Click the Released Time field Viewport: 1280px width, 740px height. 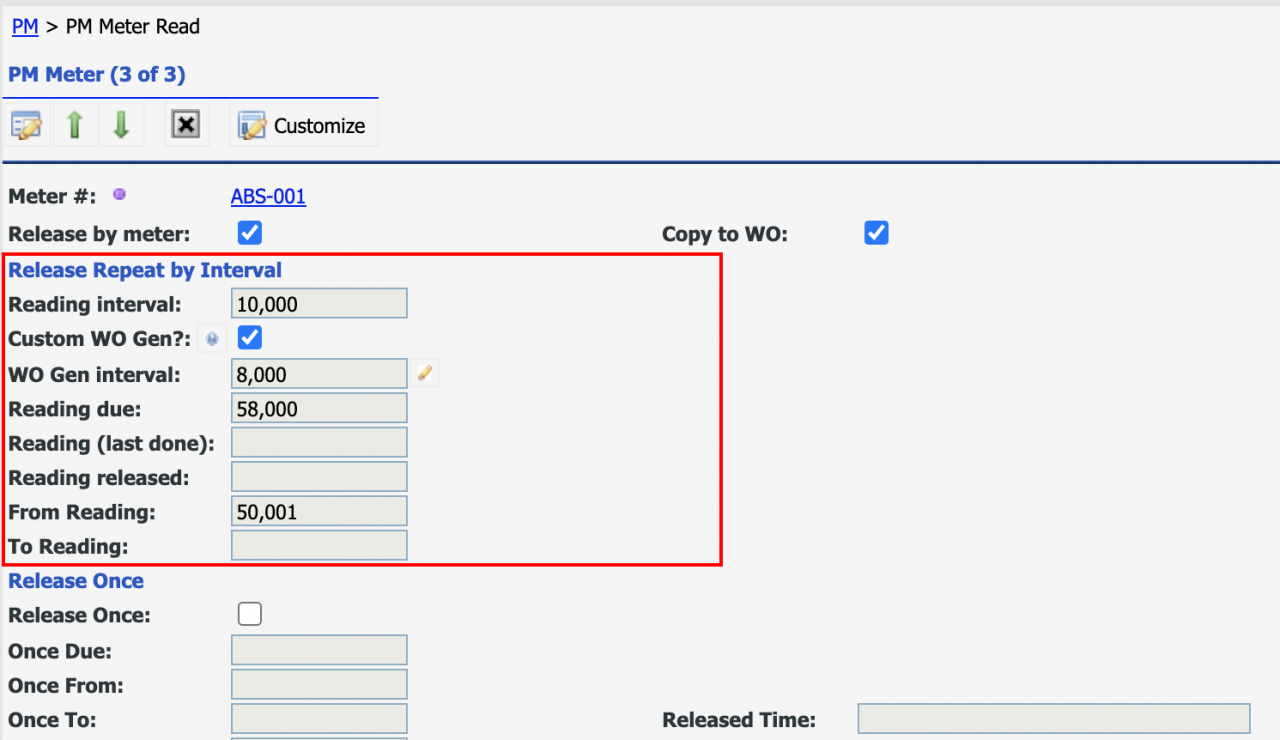pyautogui.click(x=1053, y=718)
